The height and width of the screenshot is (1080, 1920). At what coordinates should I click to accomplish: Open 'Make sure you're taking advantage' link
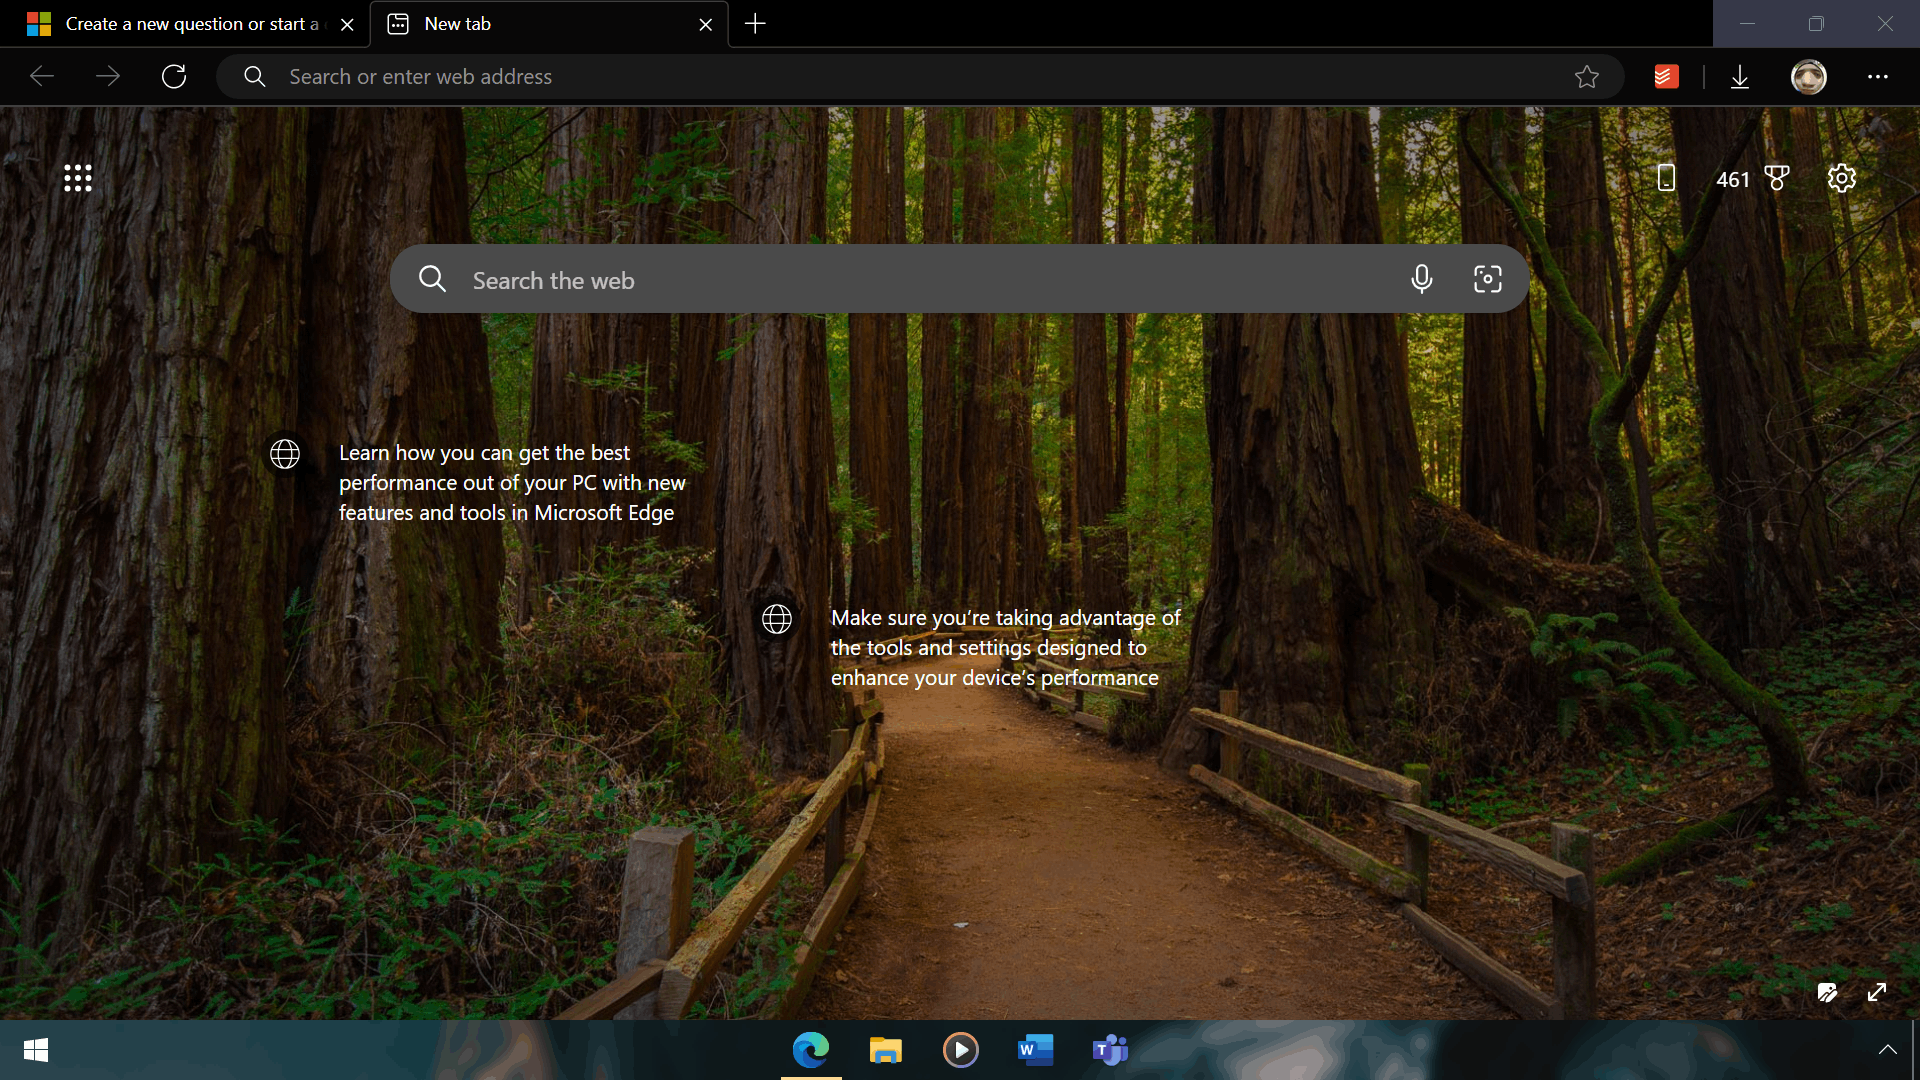pyautogui.click(x=1005, y=647)
